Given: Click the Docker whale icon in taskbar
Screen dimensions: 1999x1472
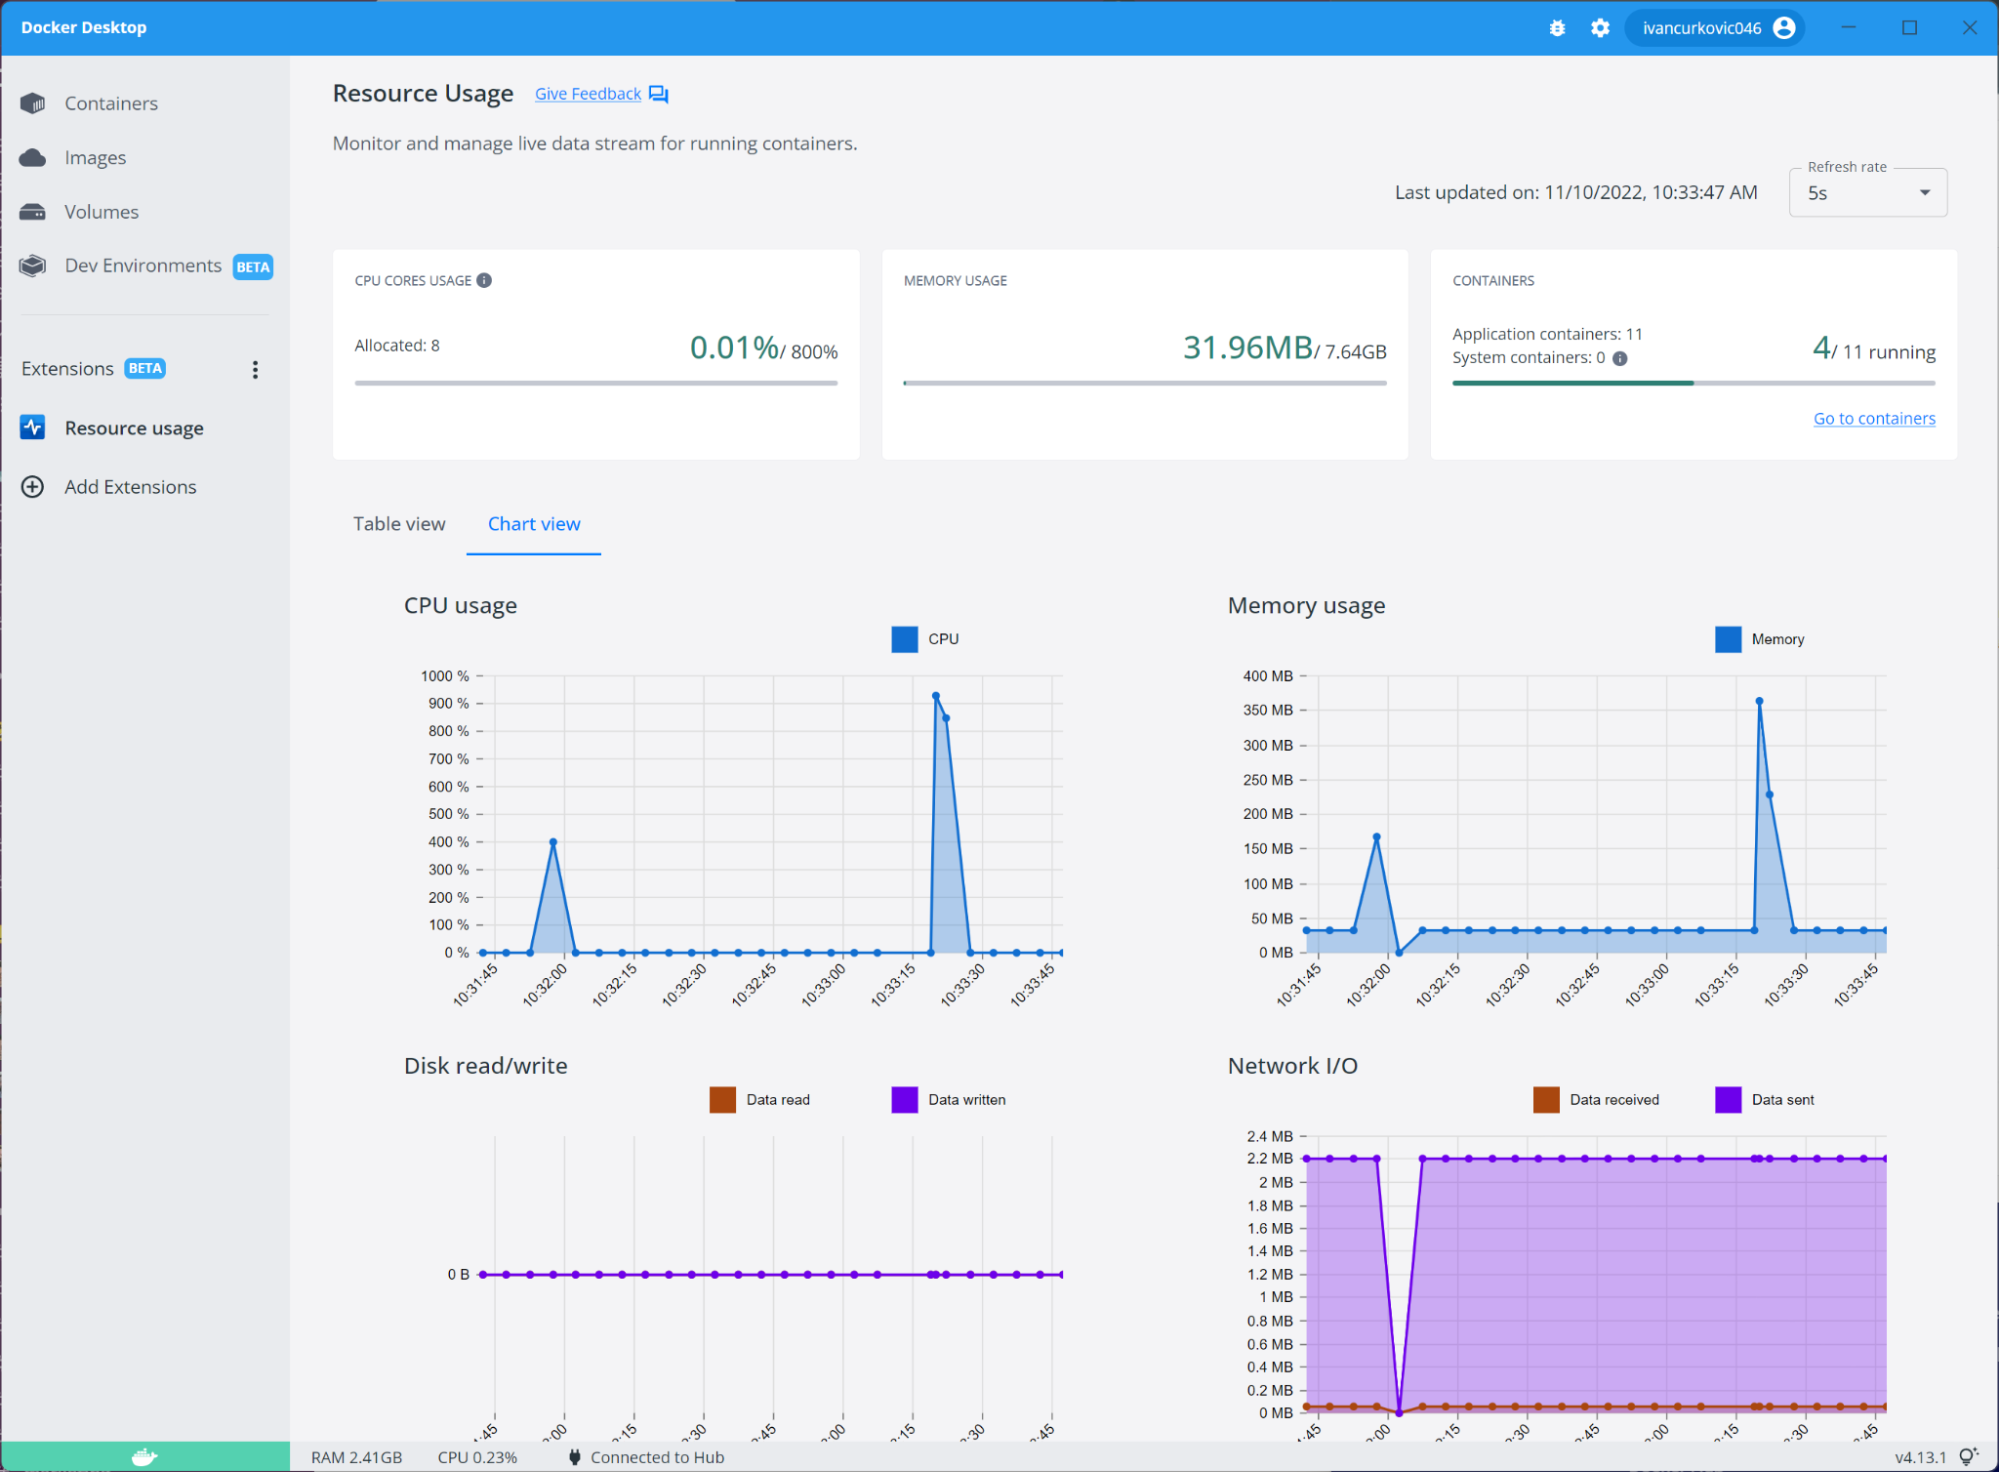Looking at the screenshot, I should click(x=143, y=1453).
